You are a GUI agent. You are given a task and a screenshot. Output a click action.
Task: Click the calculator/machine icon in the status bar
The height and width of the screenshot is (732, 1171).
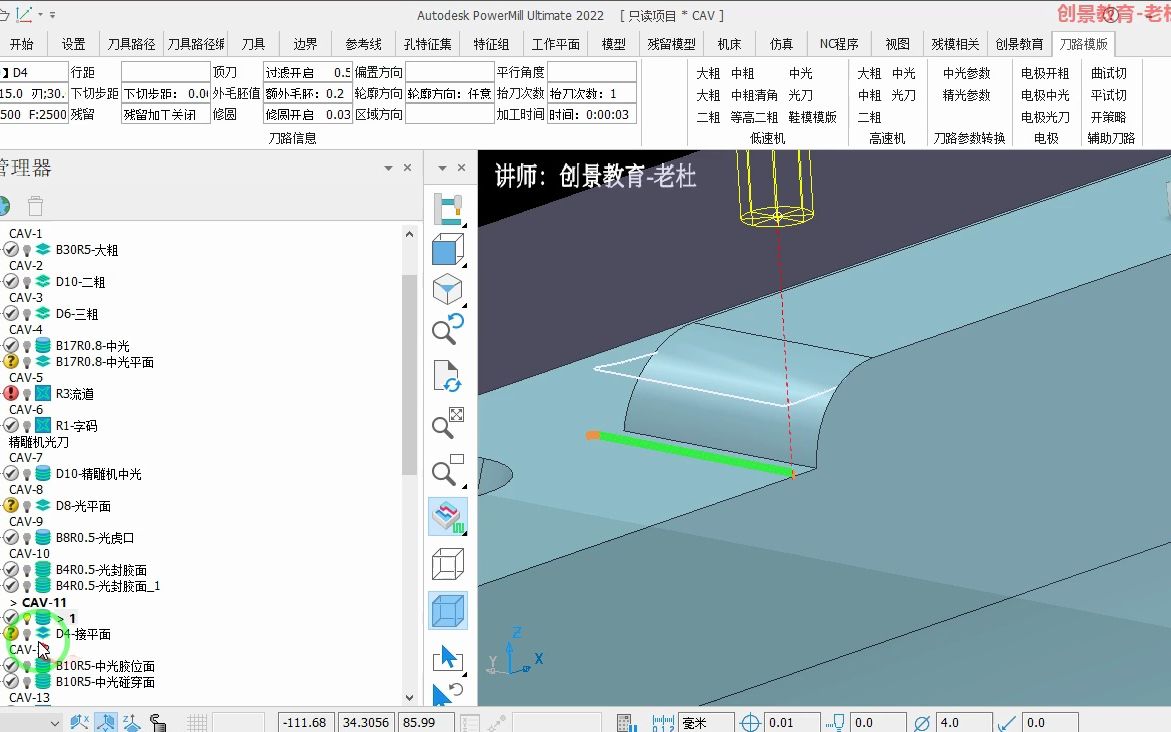[627, 722]
